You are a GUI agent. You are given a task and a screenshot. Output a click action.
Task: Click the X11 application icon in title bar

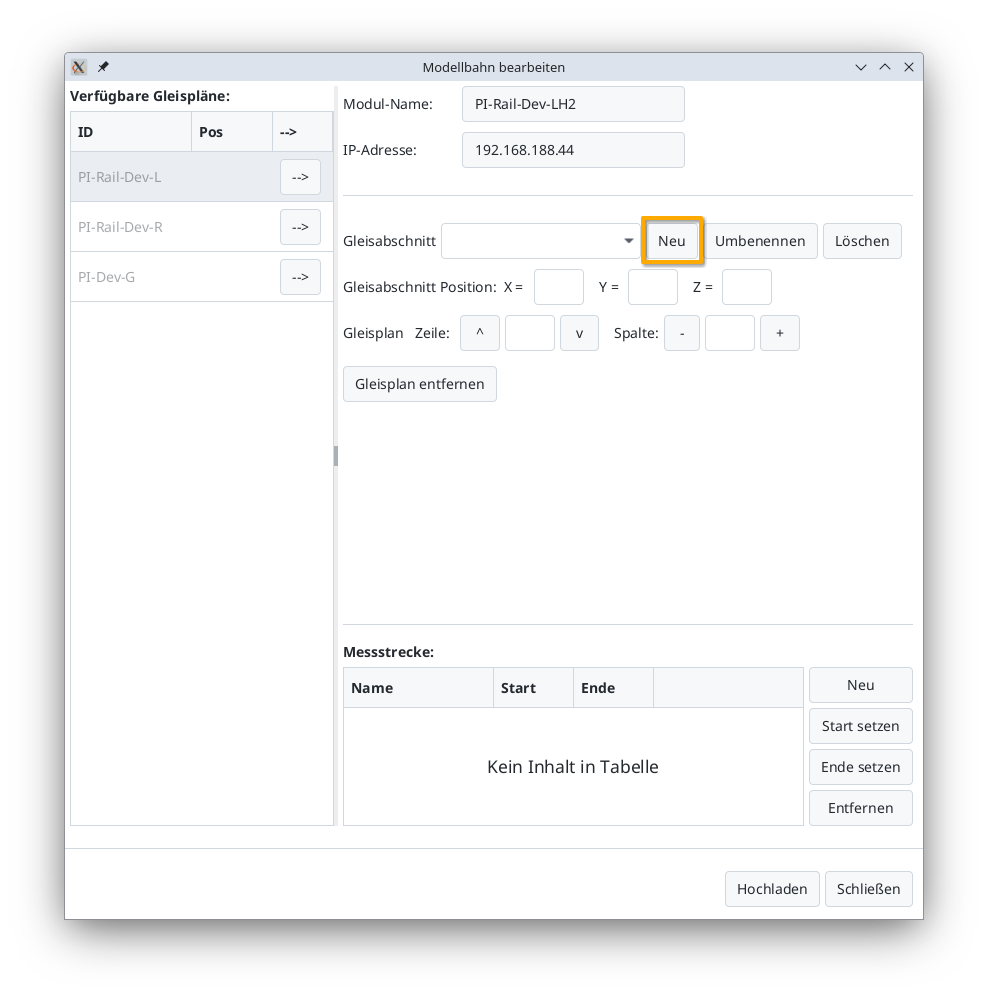click(x=79, y=67)
